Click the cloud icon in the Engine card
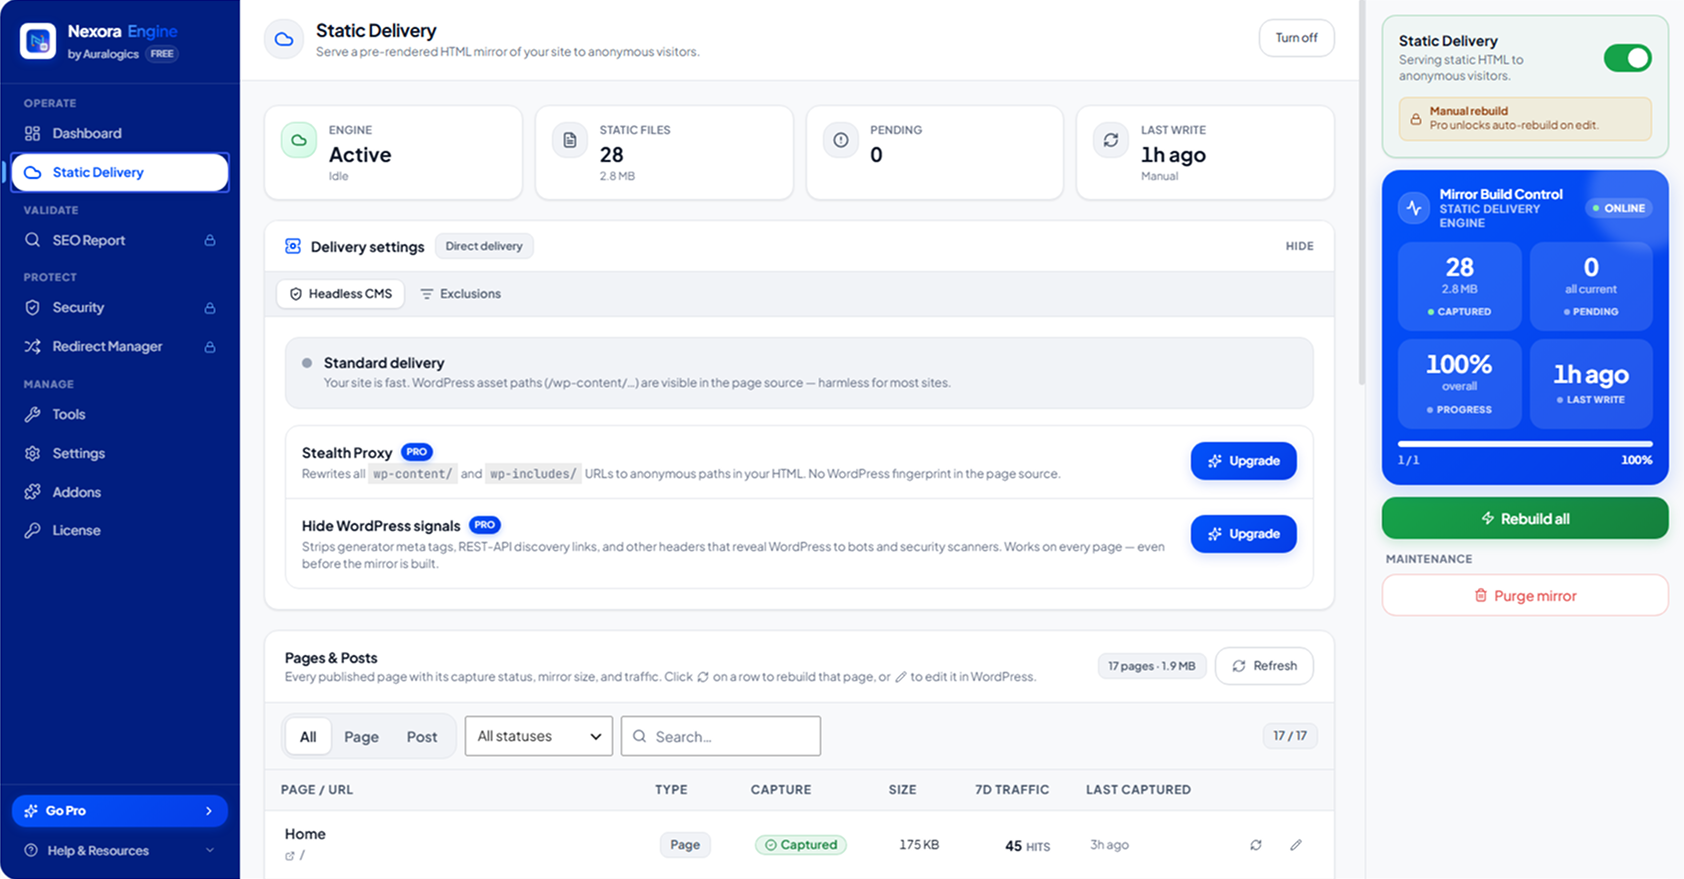 pos(298,141)
